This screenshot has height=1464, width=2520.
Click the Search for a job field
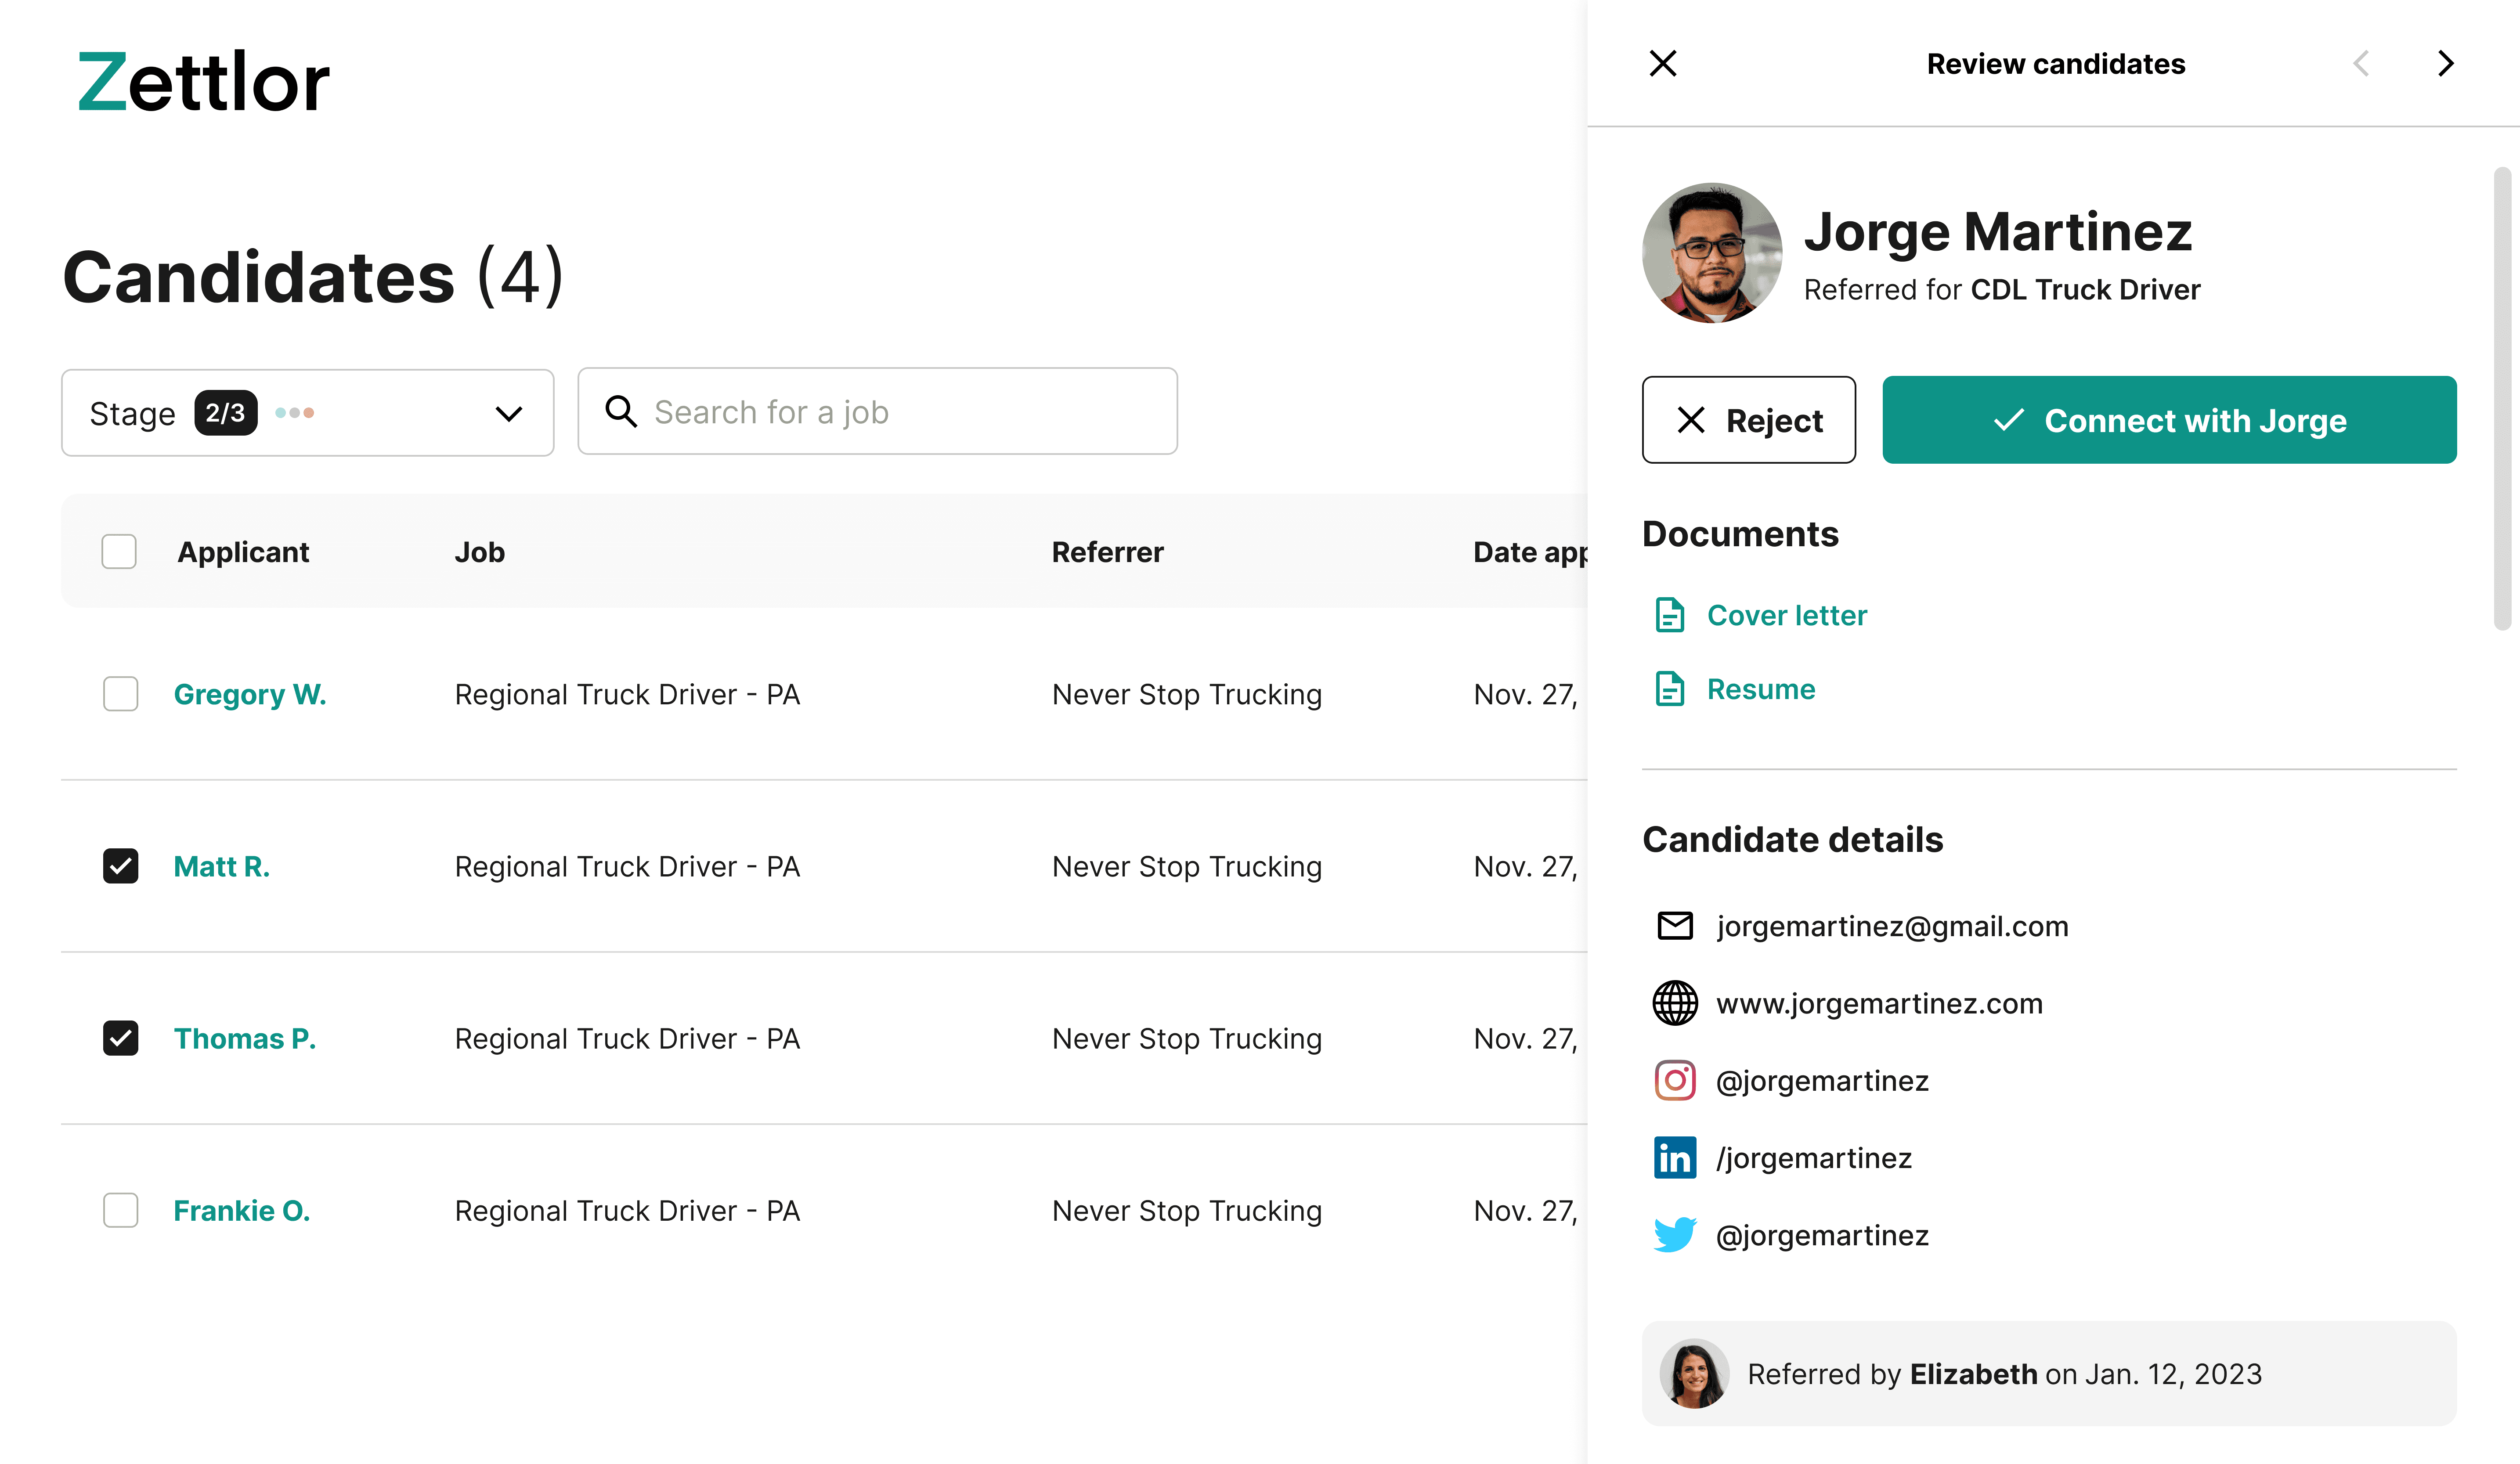(878, 411)
